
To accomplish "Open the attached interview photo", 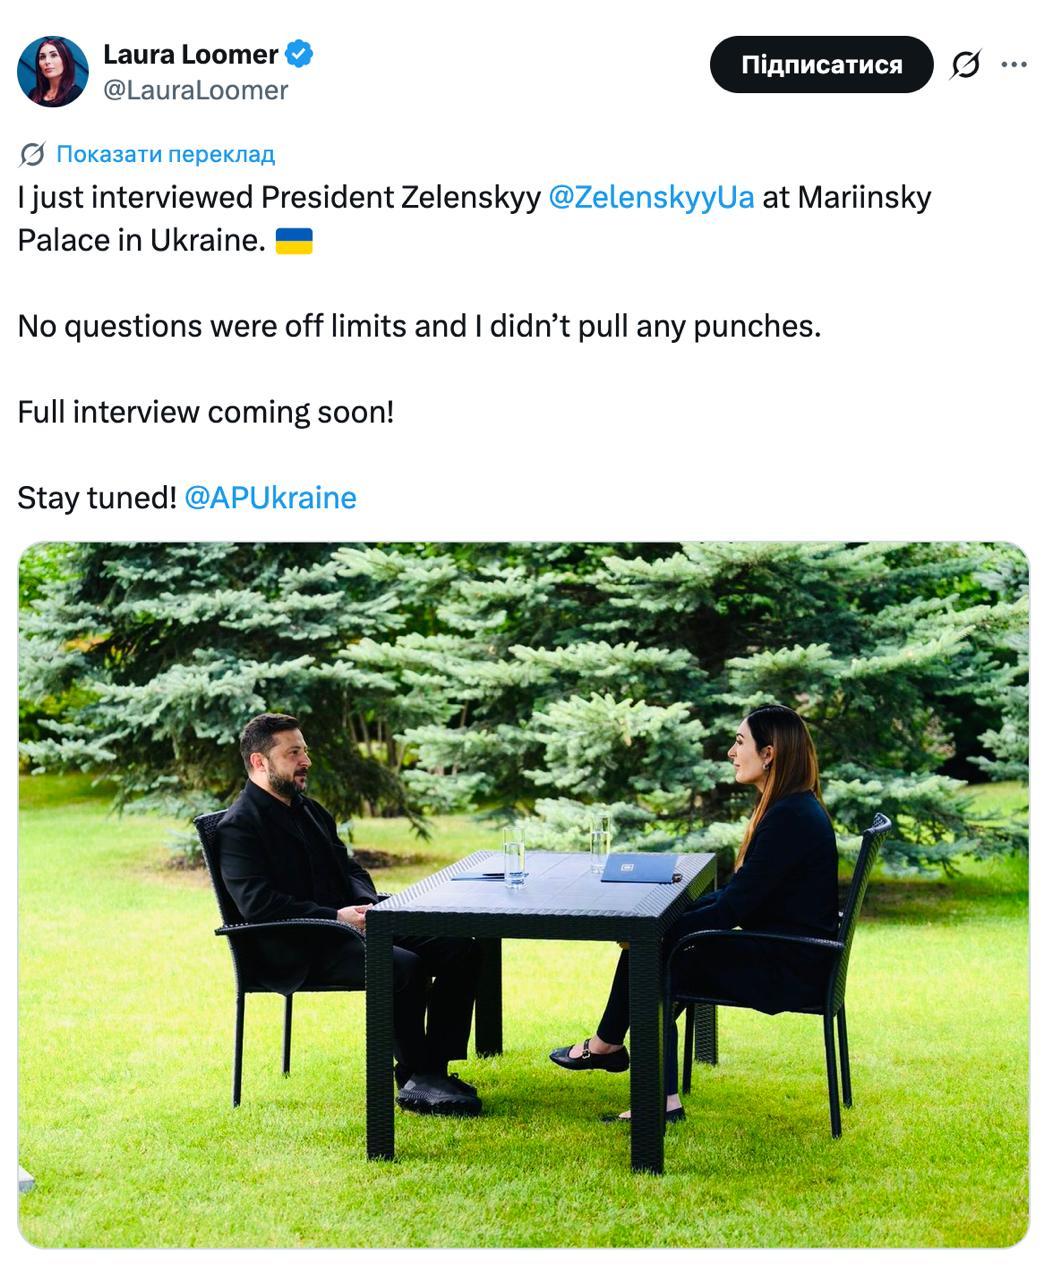I will pos(523,895).
